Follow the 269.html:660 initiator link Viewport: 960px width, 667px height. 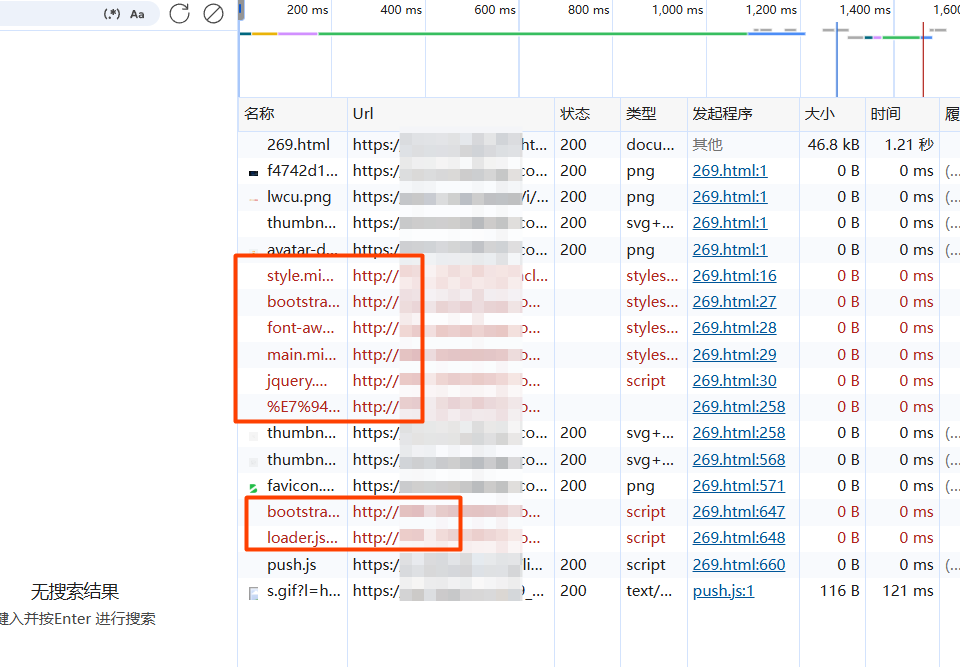click(x=738, y=565)
